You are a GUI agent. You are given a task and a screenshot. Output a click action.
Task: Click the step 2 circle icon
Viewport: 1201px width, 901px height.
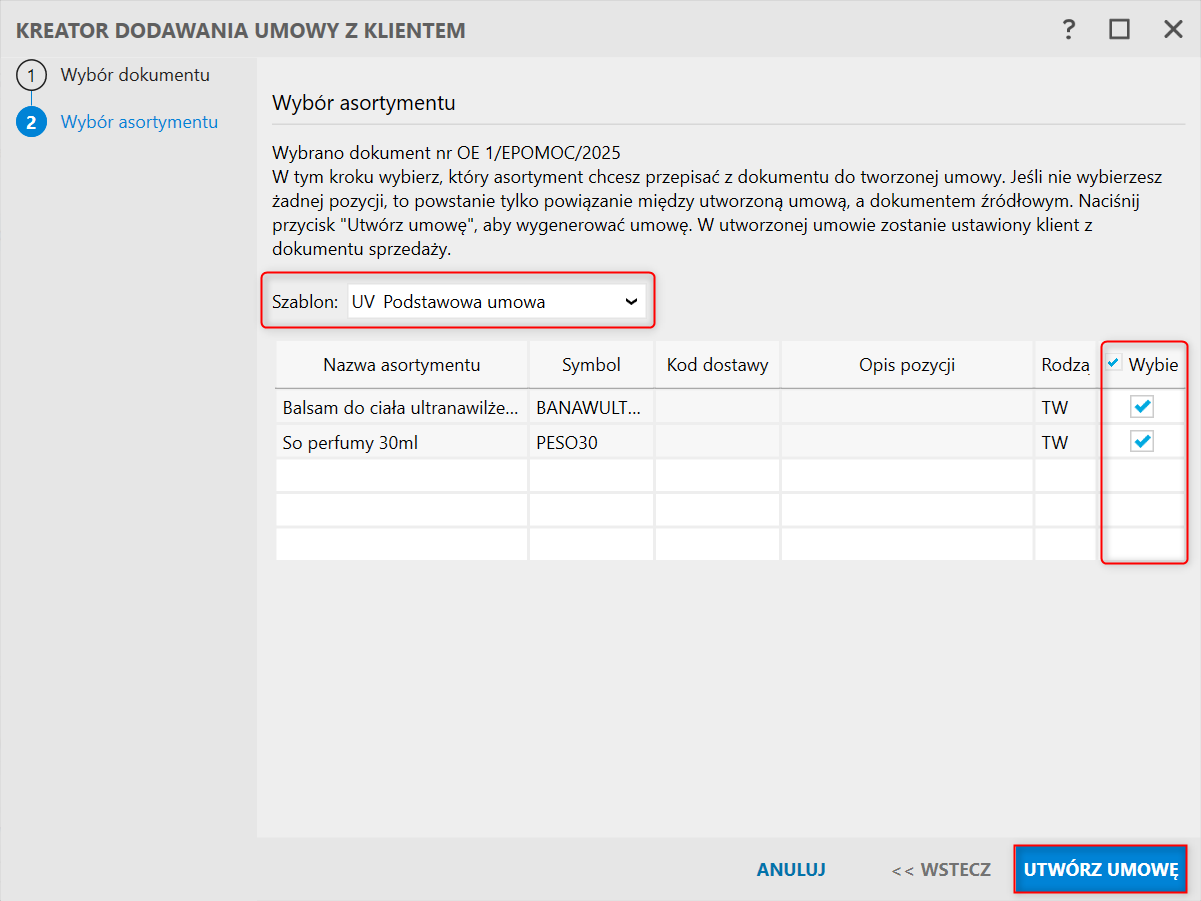point(32,122)
